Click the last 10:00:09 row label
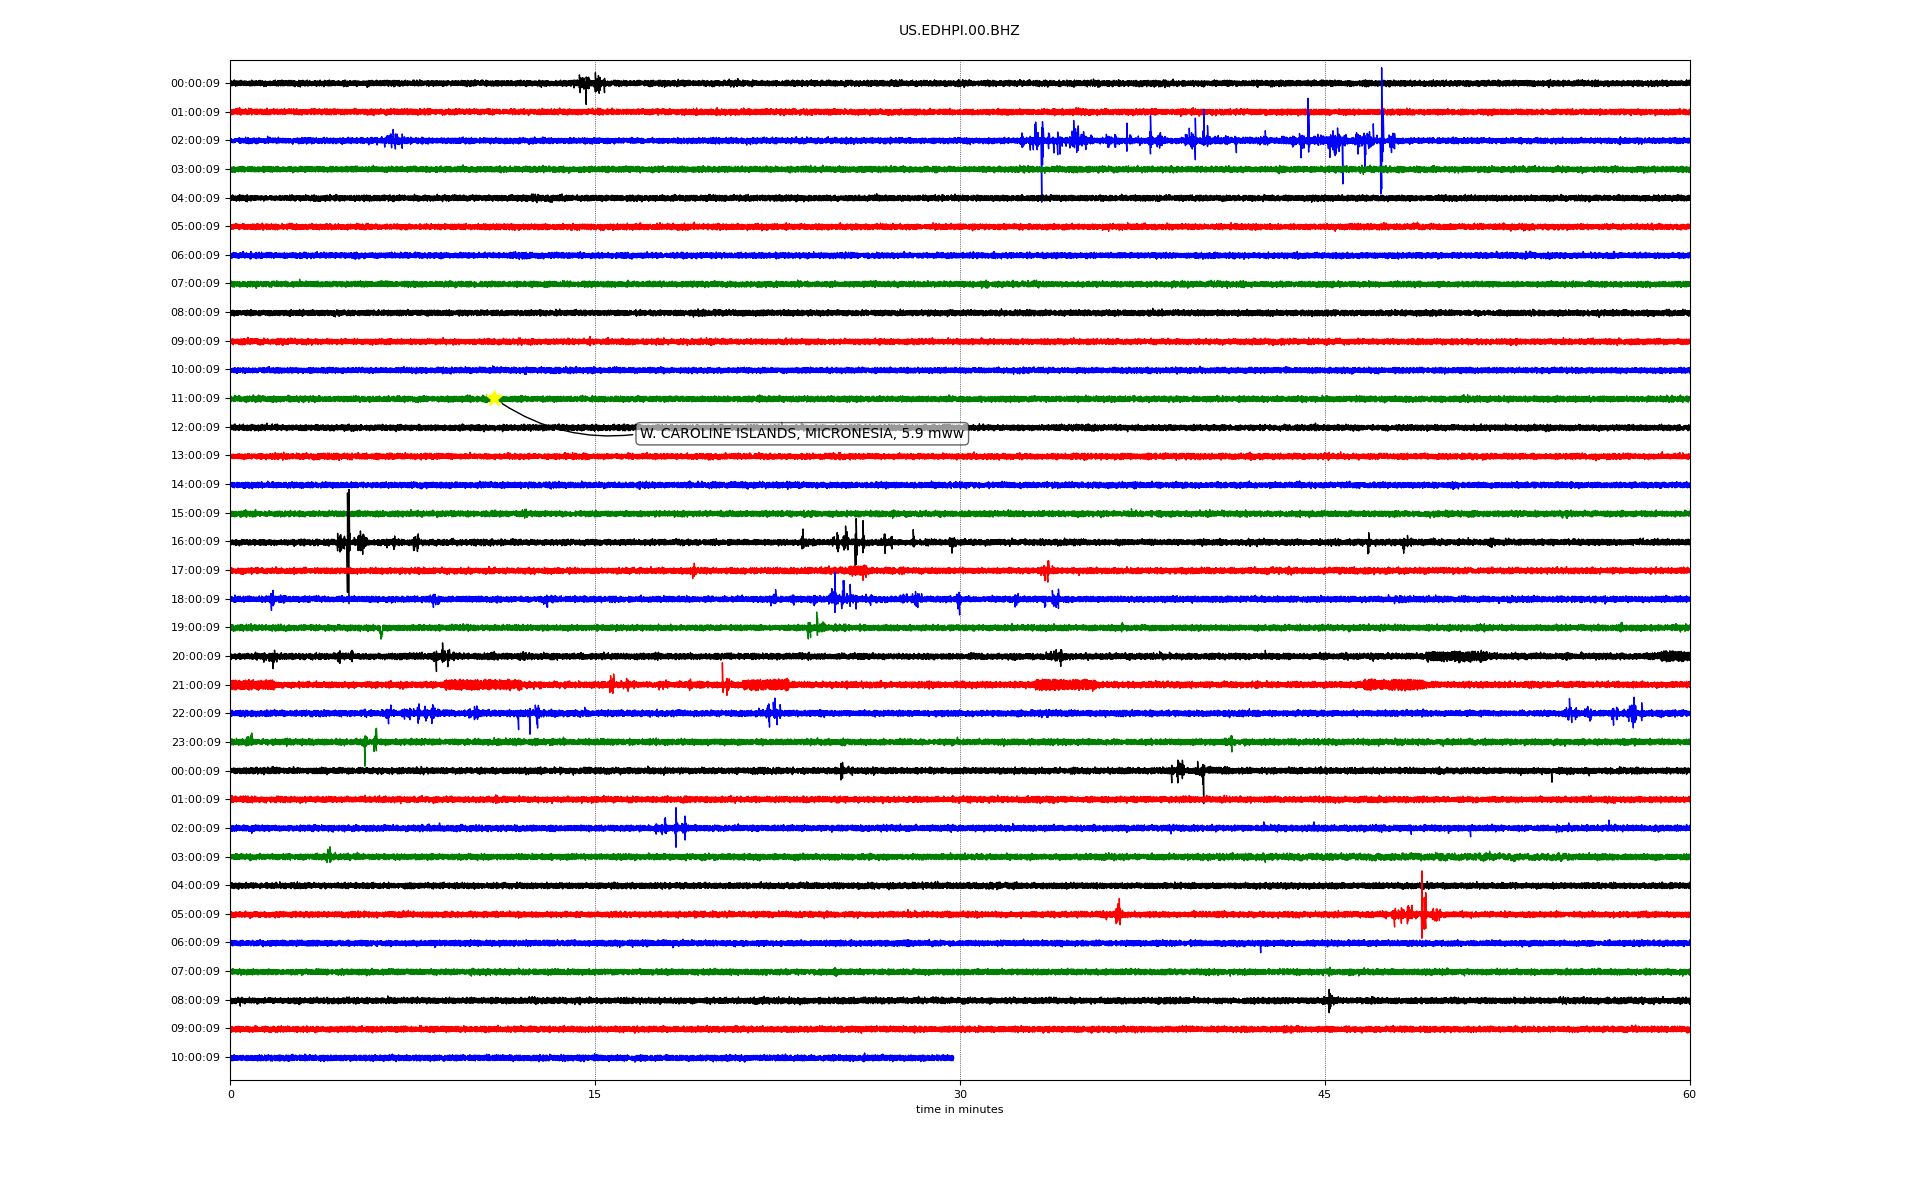This screenshot has width=1920, height=1200. (x=195, y=1058)
